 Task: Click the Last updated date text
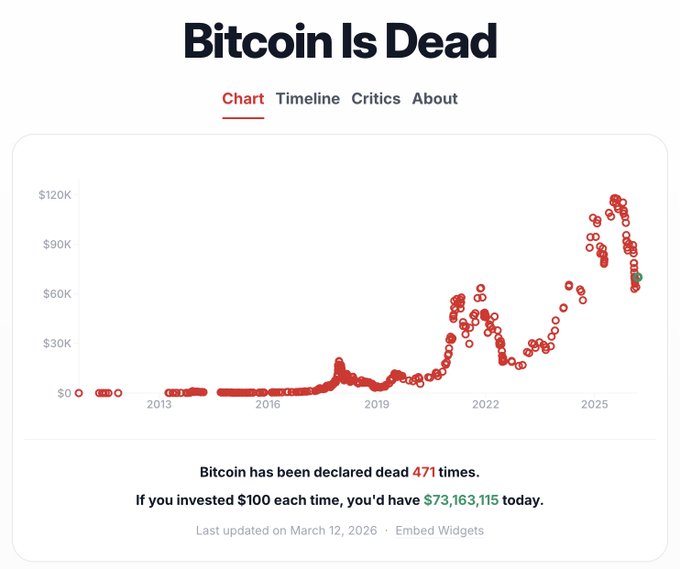[287, 531]
